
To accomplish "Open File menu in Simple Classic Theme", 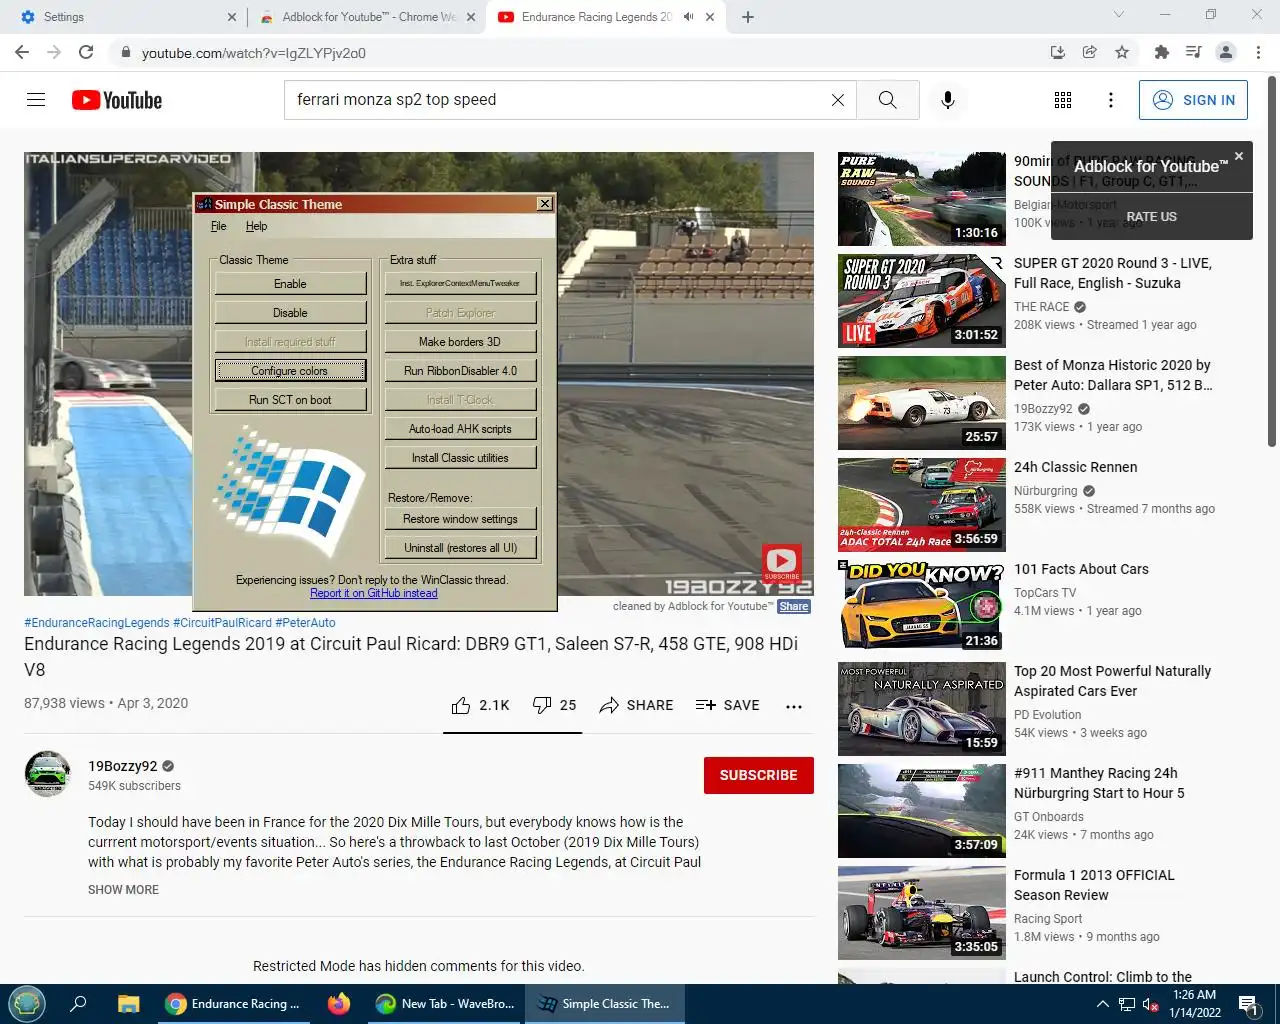I will click(219, 226).
